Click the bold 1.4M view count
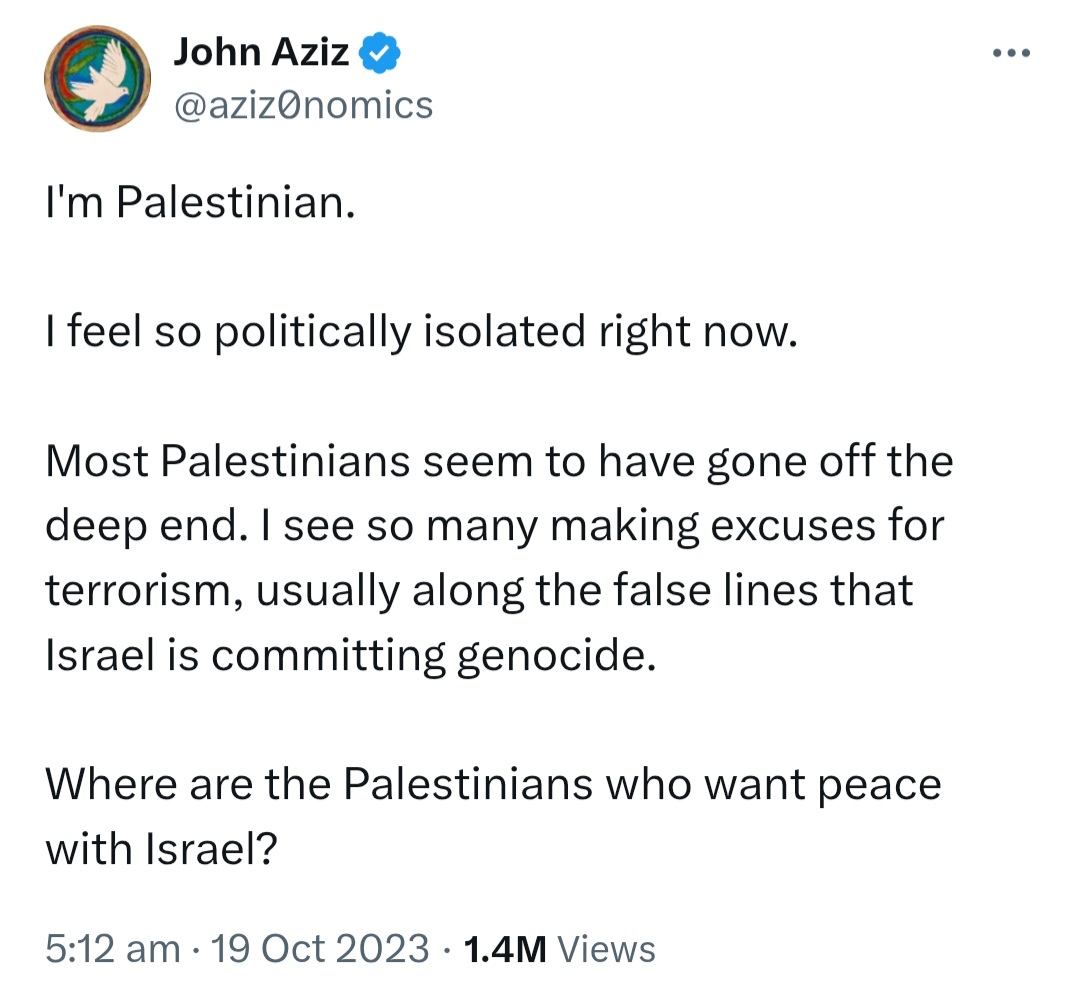Screen dimensions: 1080x998 pos(505,948)
